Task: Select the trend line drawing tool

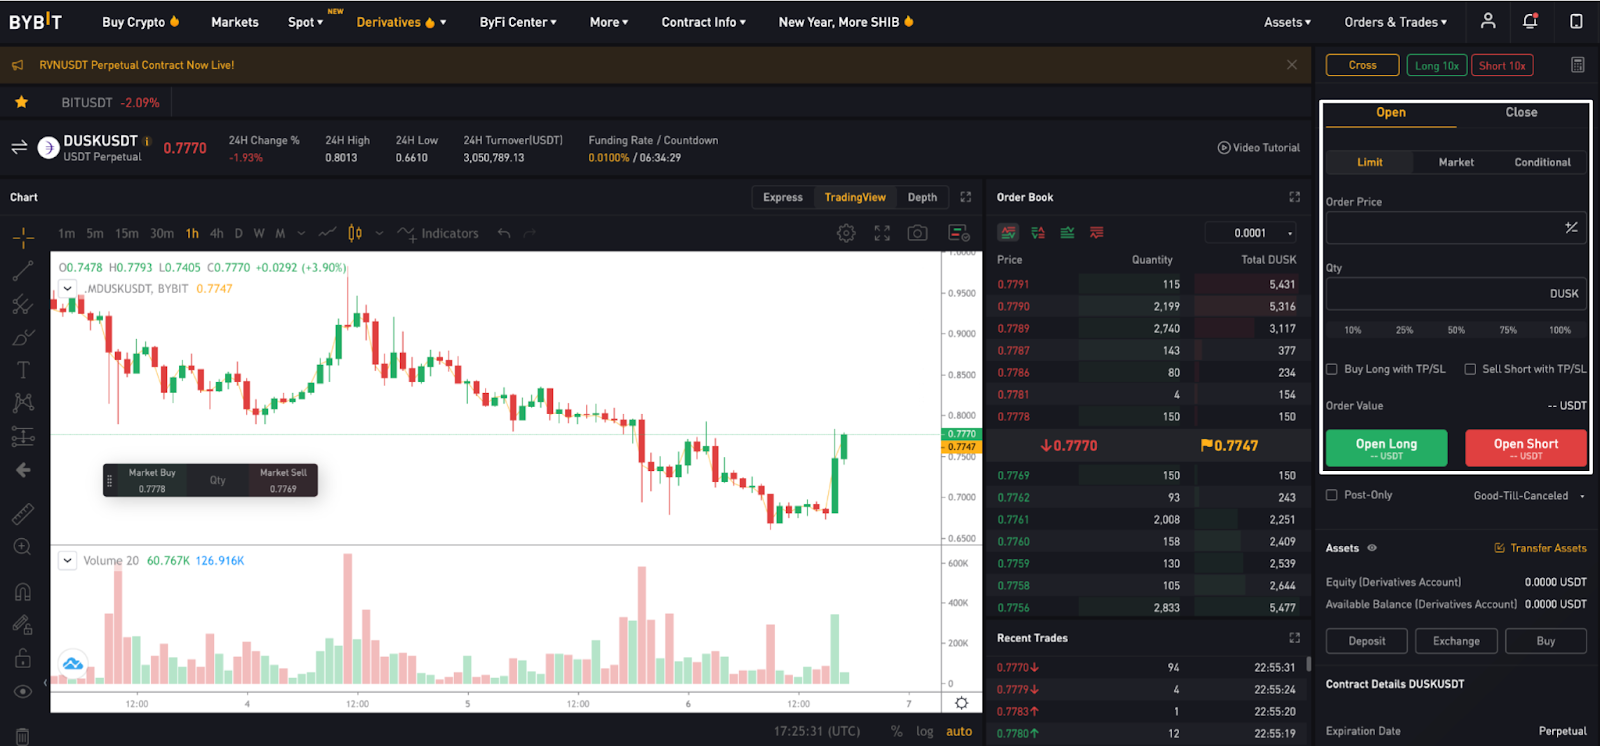Action: coord(23,270)
